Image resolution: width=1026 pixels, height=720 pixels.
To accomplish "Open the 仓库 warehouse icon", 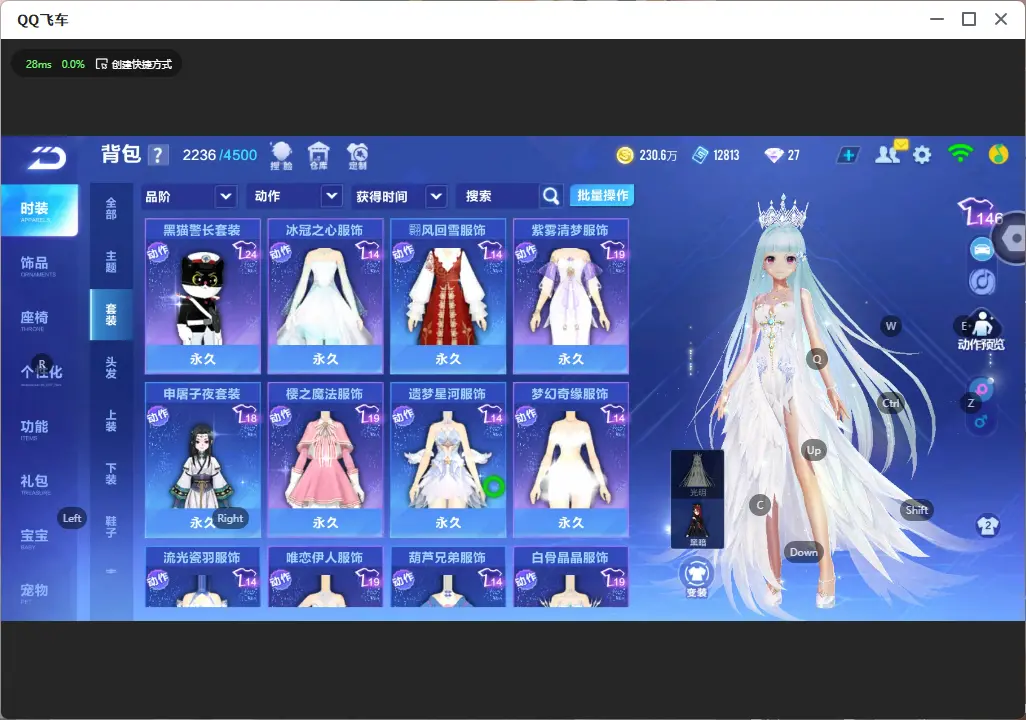I will tap(319, 156).
